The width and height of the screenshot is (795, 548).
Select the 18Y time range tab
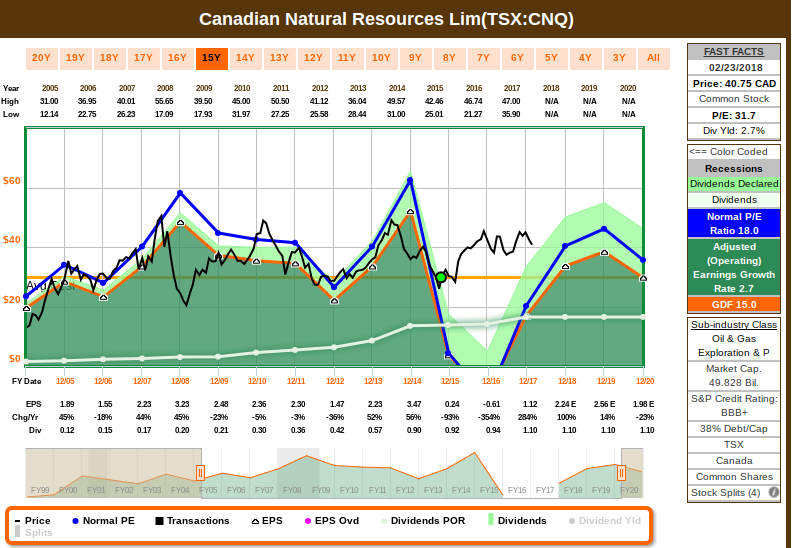109,58
